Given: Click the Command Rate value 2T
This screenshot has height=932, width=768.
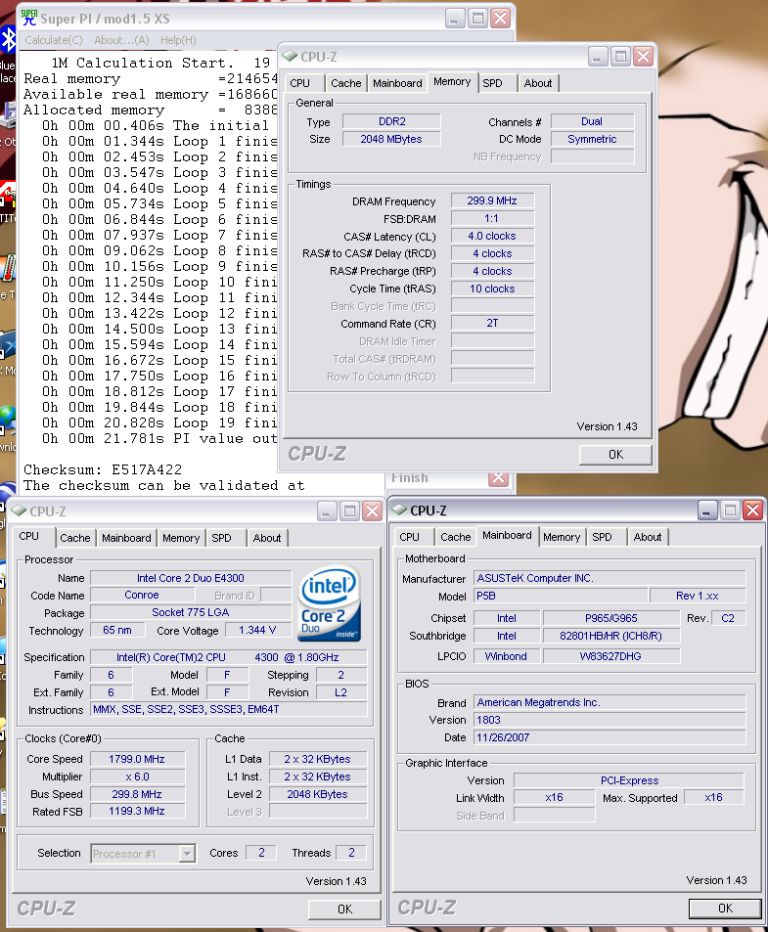Looking at the screenshot, I should click(492, 323).
